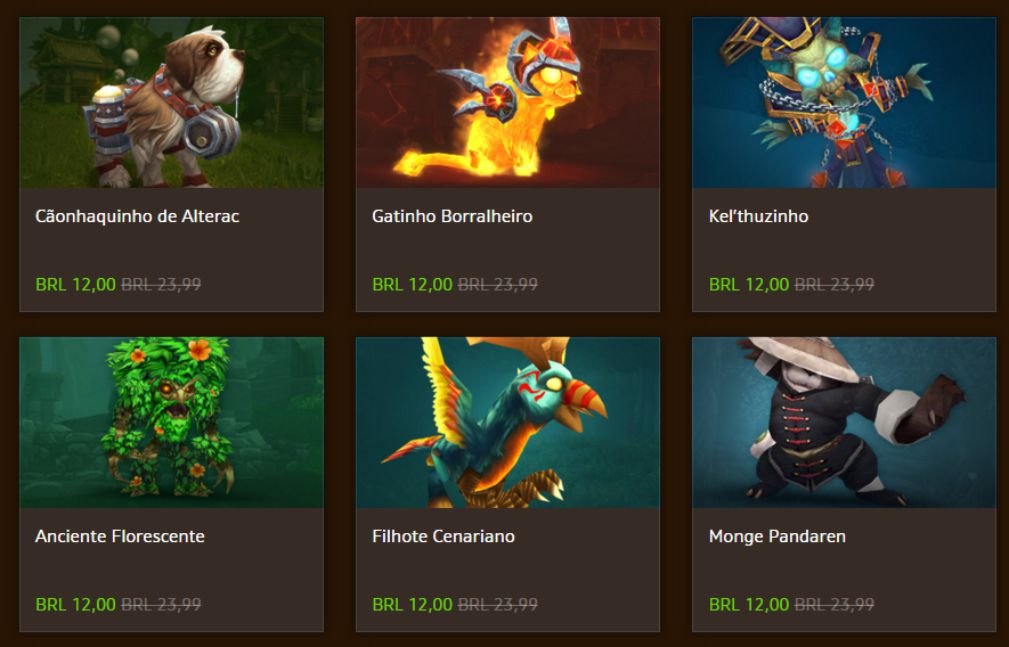This screenshot has height=647, width=1009.
Task: Click the strikethrough BRL 23,99 under Gatinho Borralheiro
Action: [498, 285]
